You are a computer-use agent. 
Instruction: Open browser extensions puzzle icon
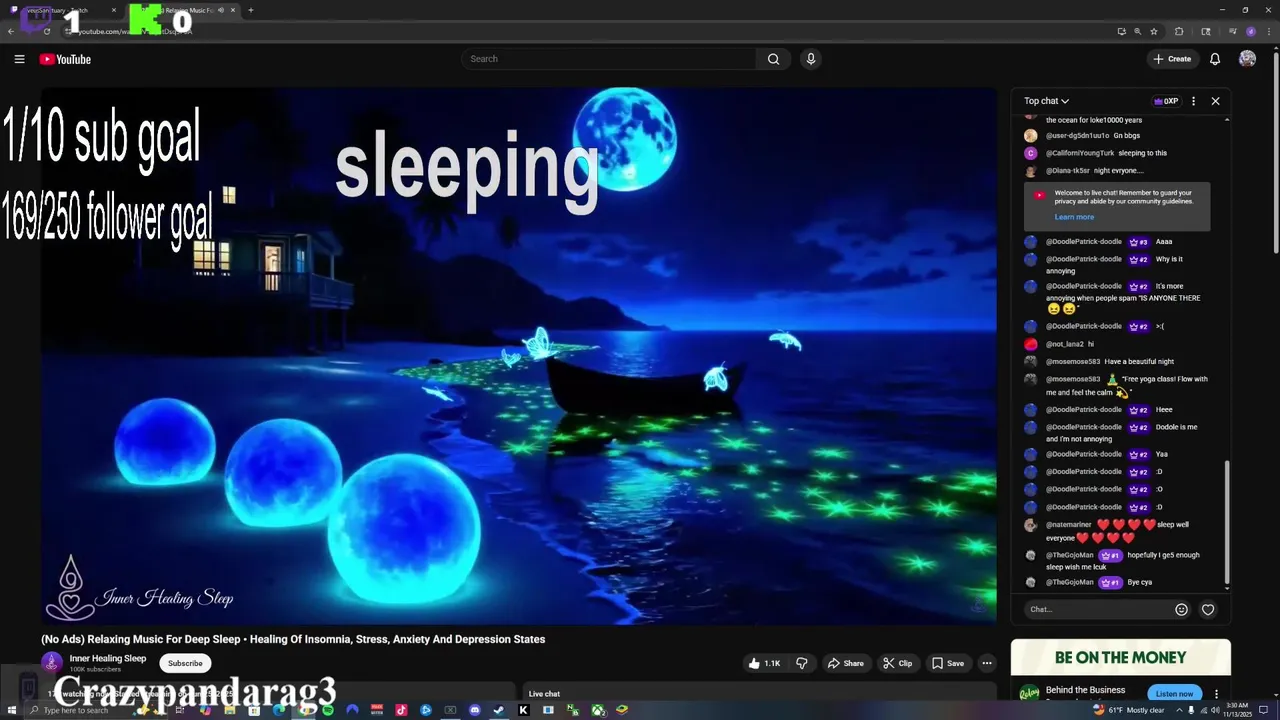[1179, 31]
